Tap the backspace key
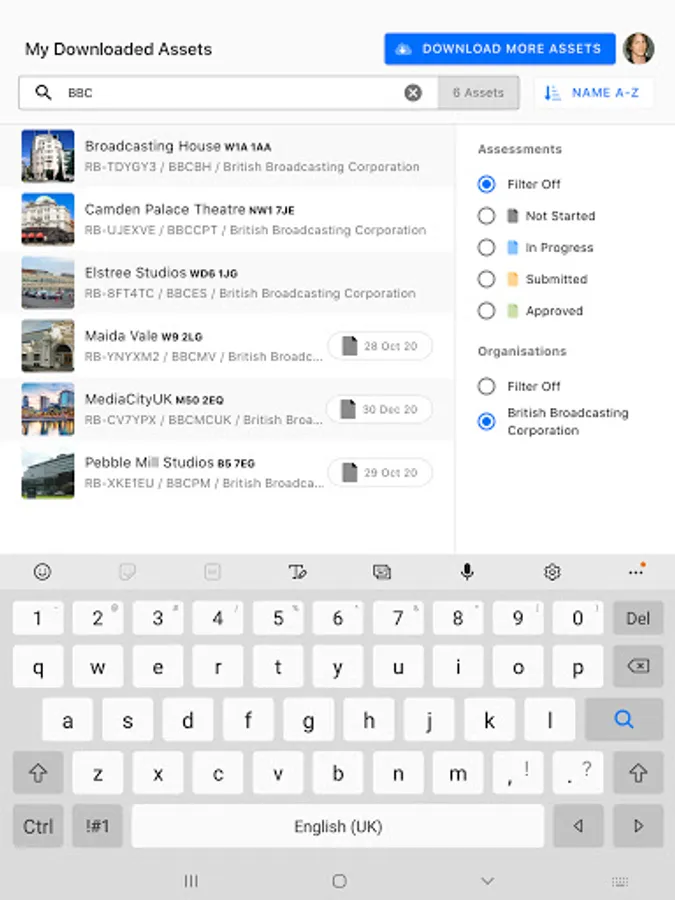675x900 pixels. (638, 666)
